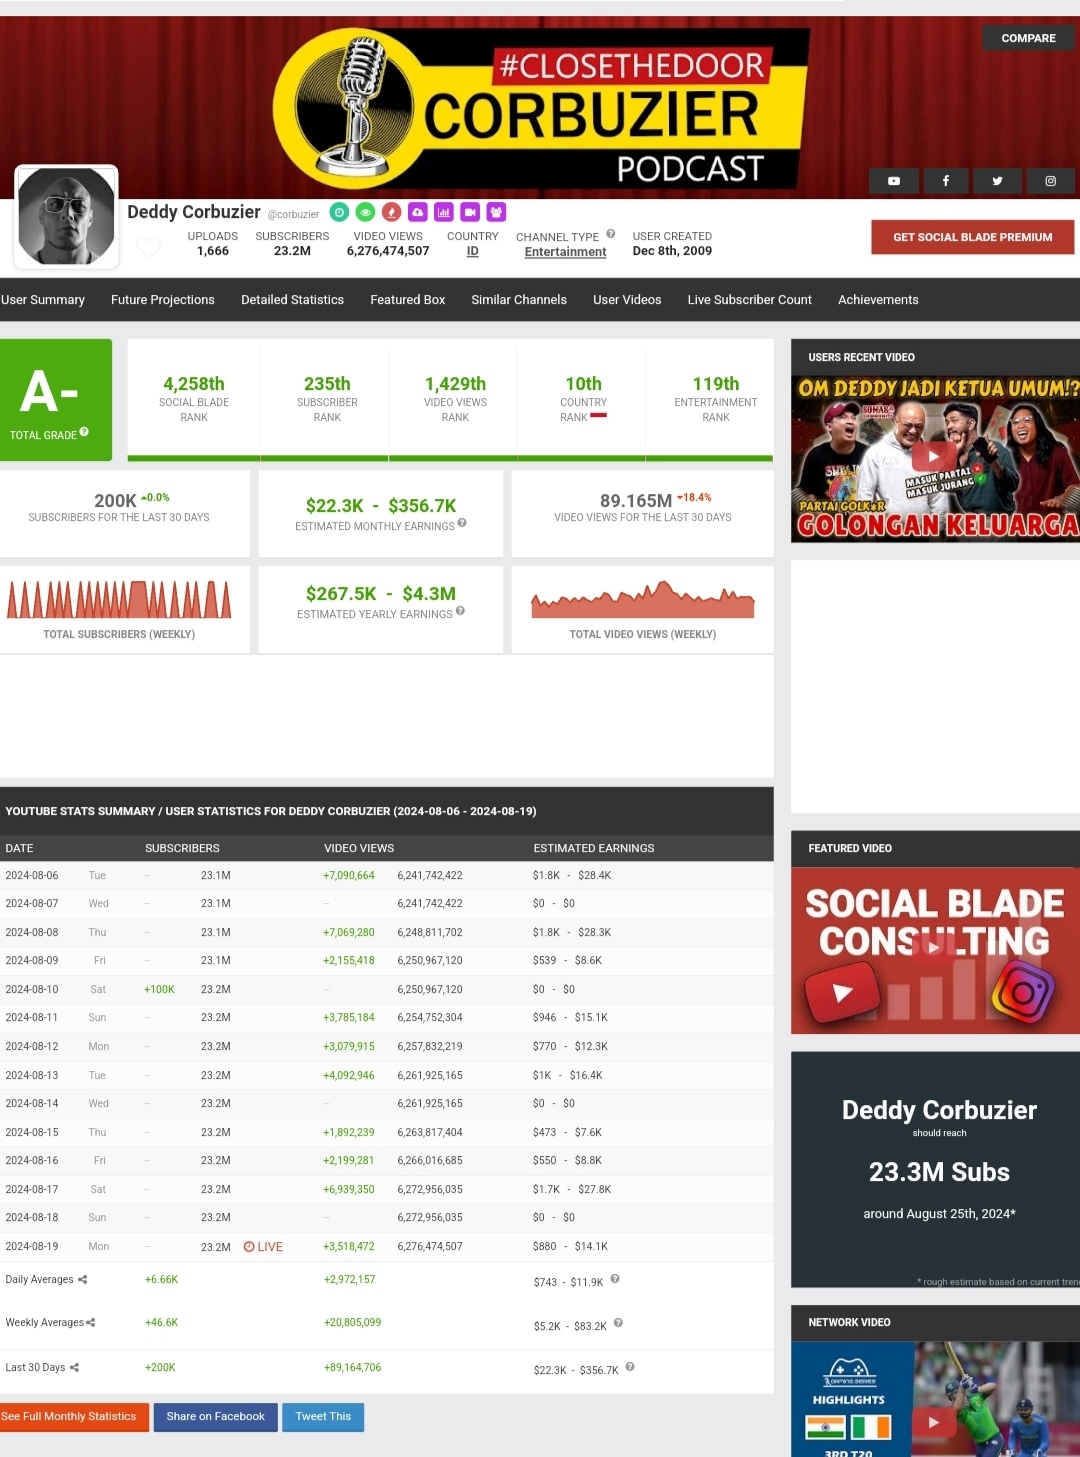Click the Channel Type help question mark

[610, 234]
